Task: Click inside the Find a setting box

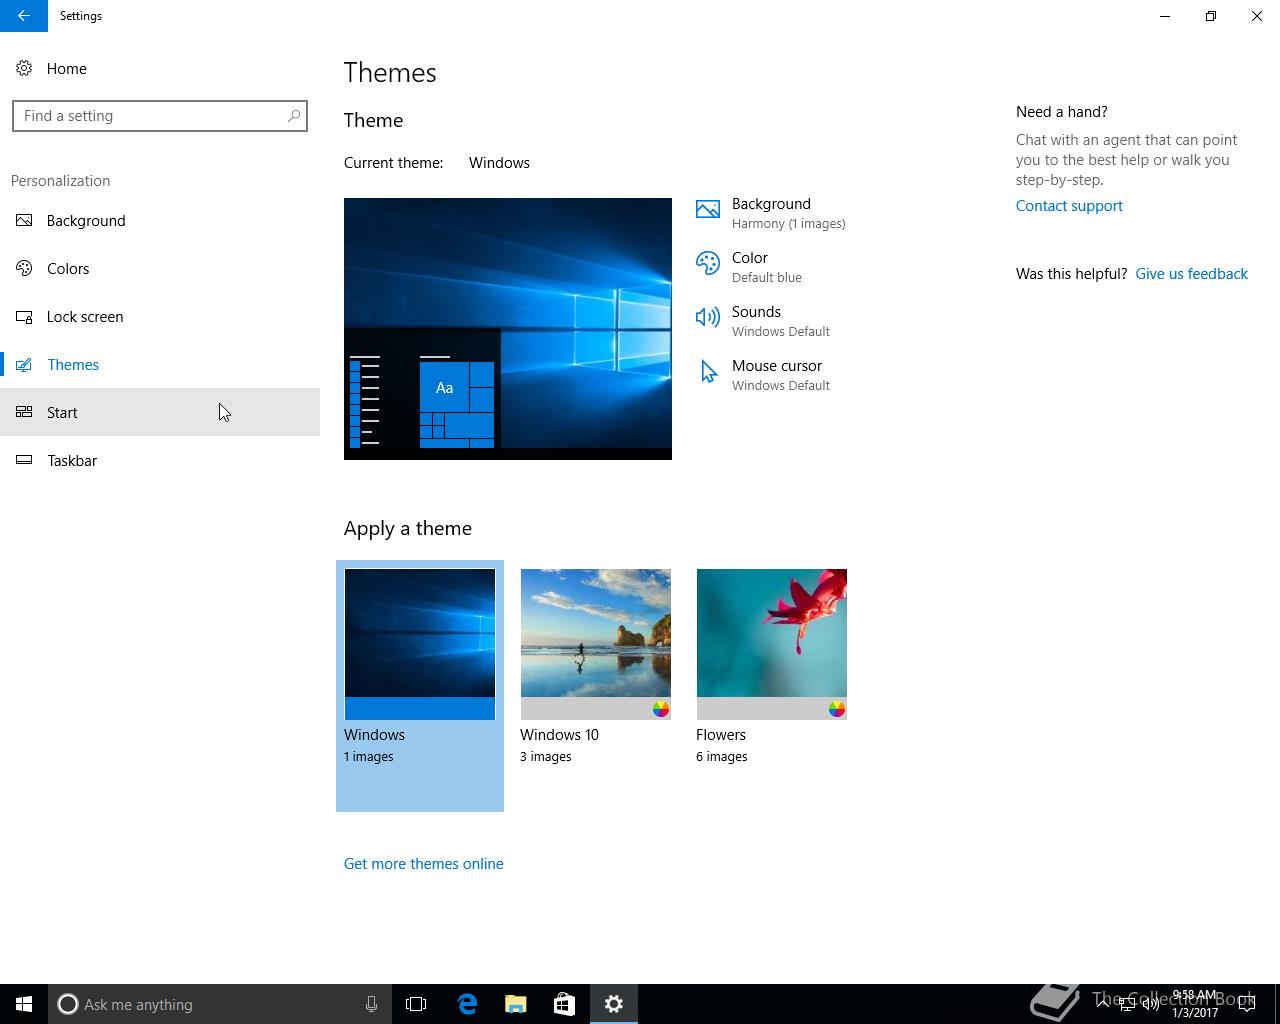Action: [160, 116]
